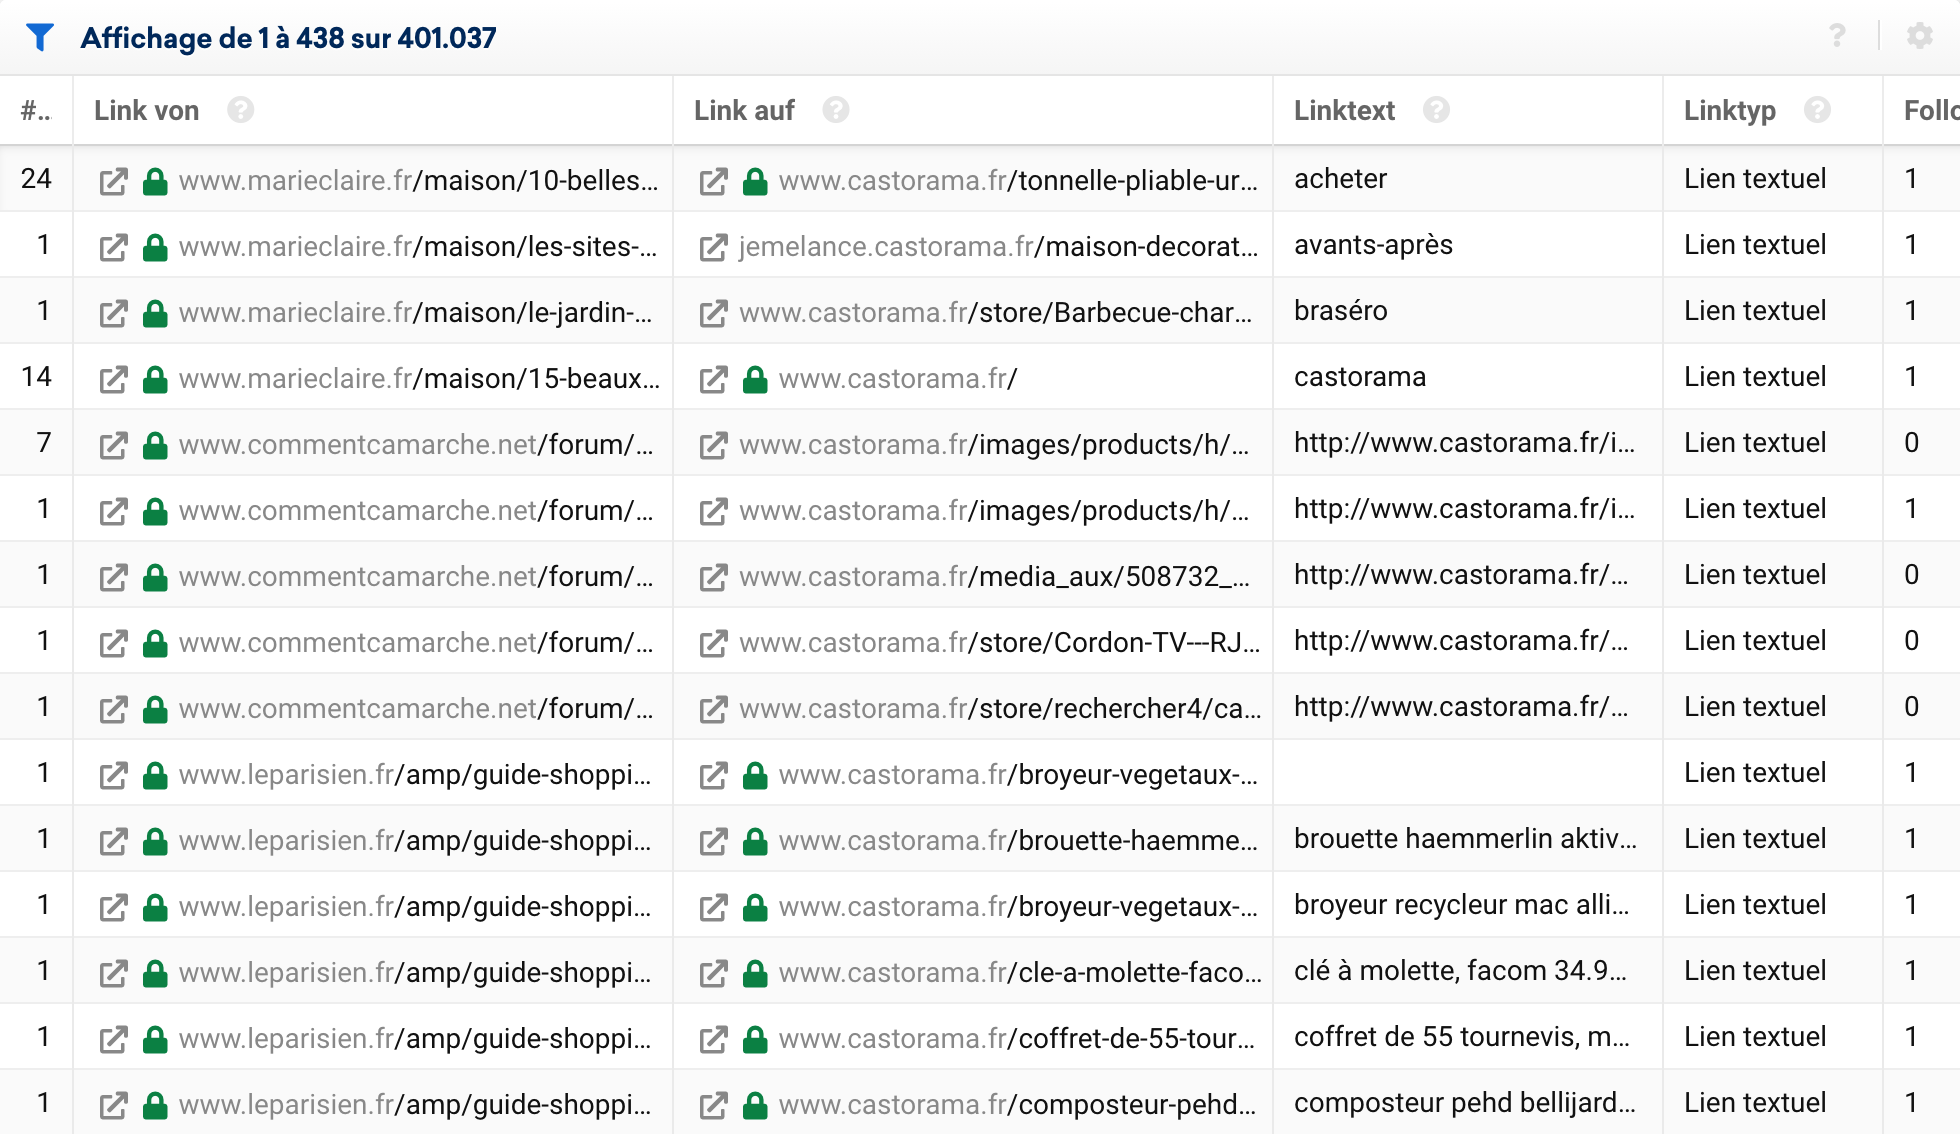This screenshot has height=1134, width=1960.
Task: Click 'Lien textuel' in the acheter row
Action: [1754, 179]
